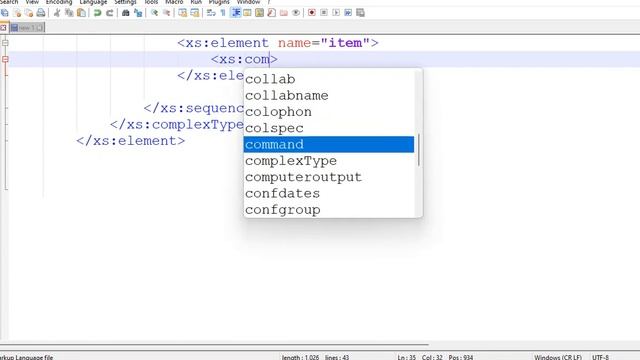Choose 'collabname' from autocomplete list
The image size is (640, 360).
click(x=329, y=96)
